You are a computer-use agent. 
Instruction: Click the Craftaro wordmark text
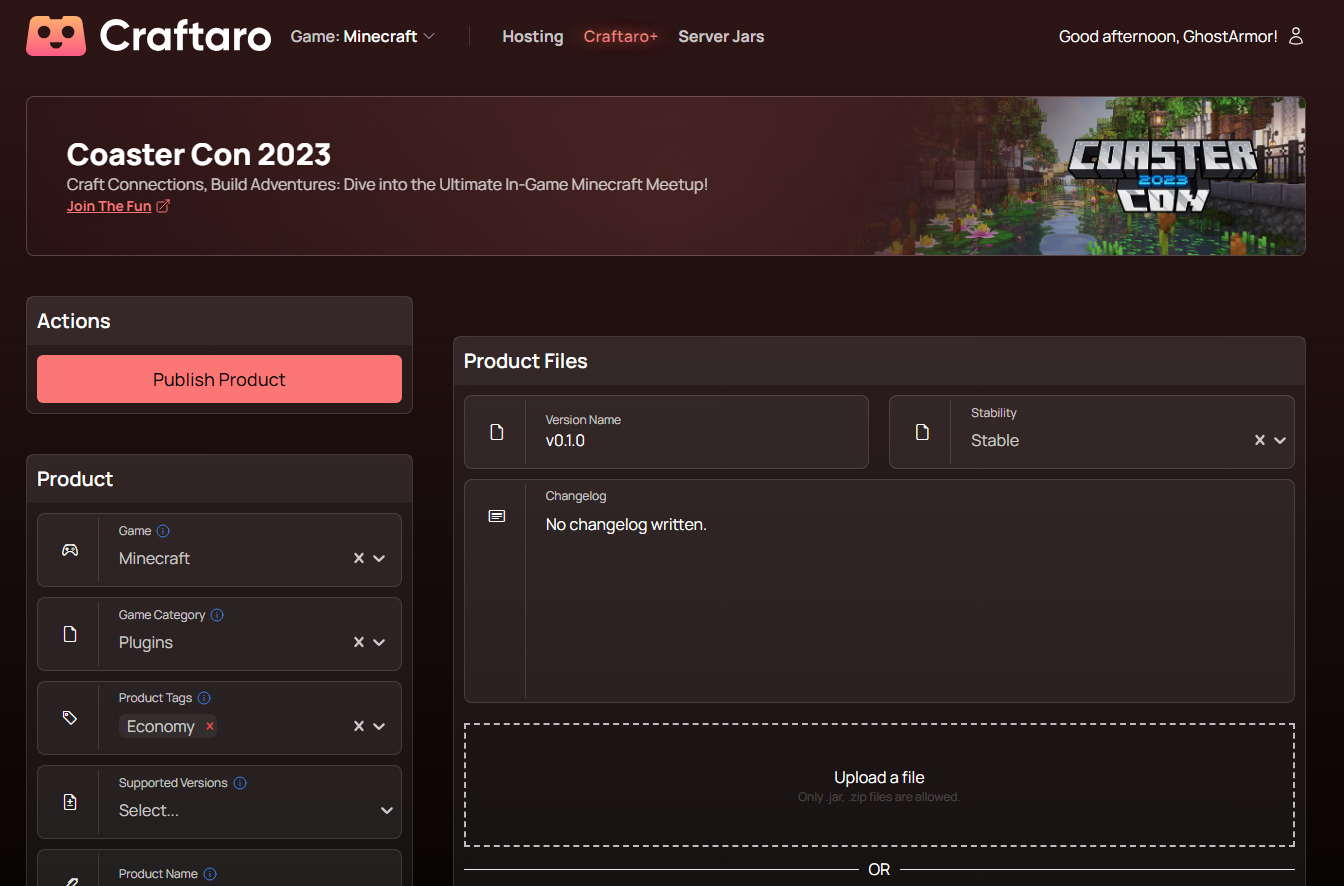click(x=186, y=37)
